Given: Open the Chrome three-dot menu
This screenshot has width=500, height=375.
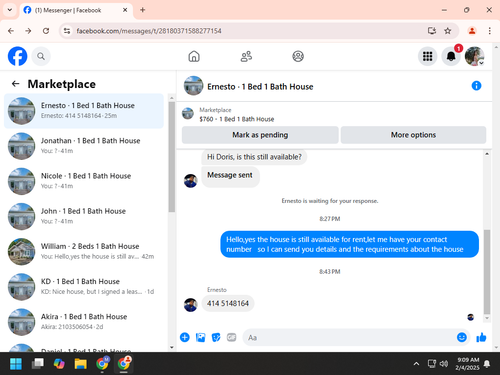Looking at the screenshot, I should pos(489,31).
